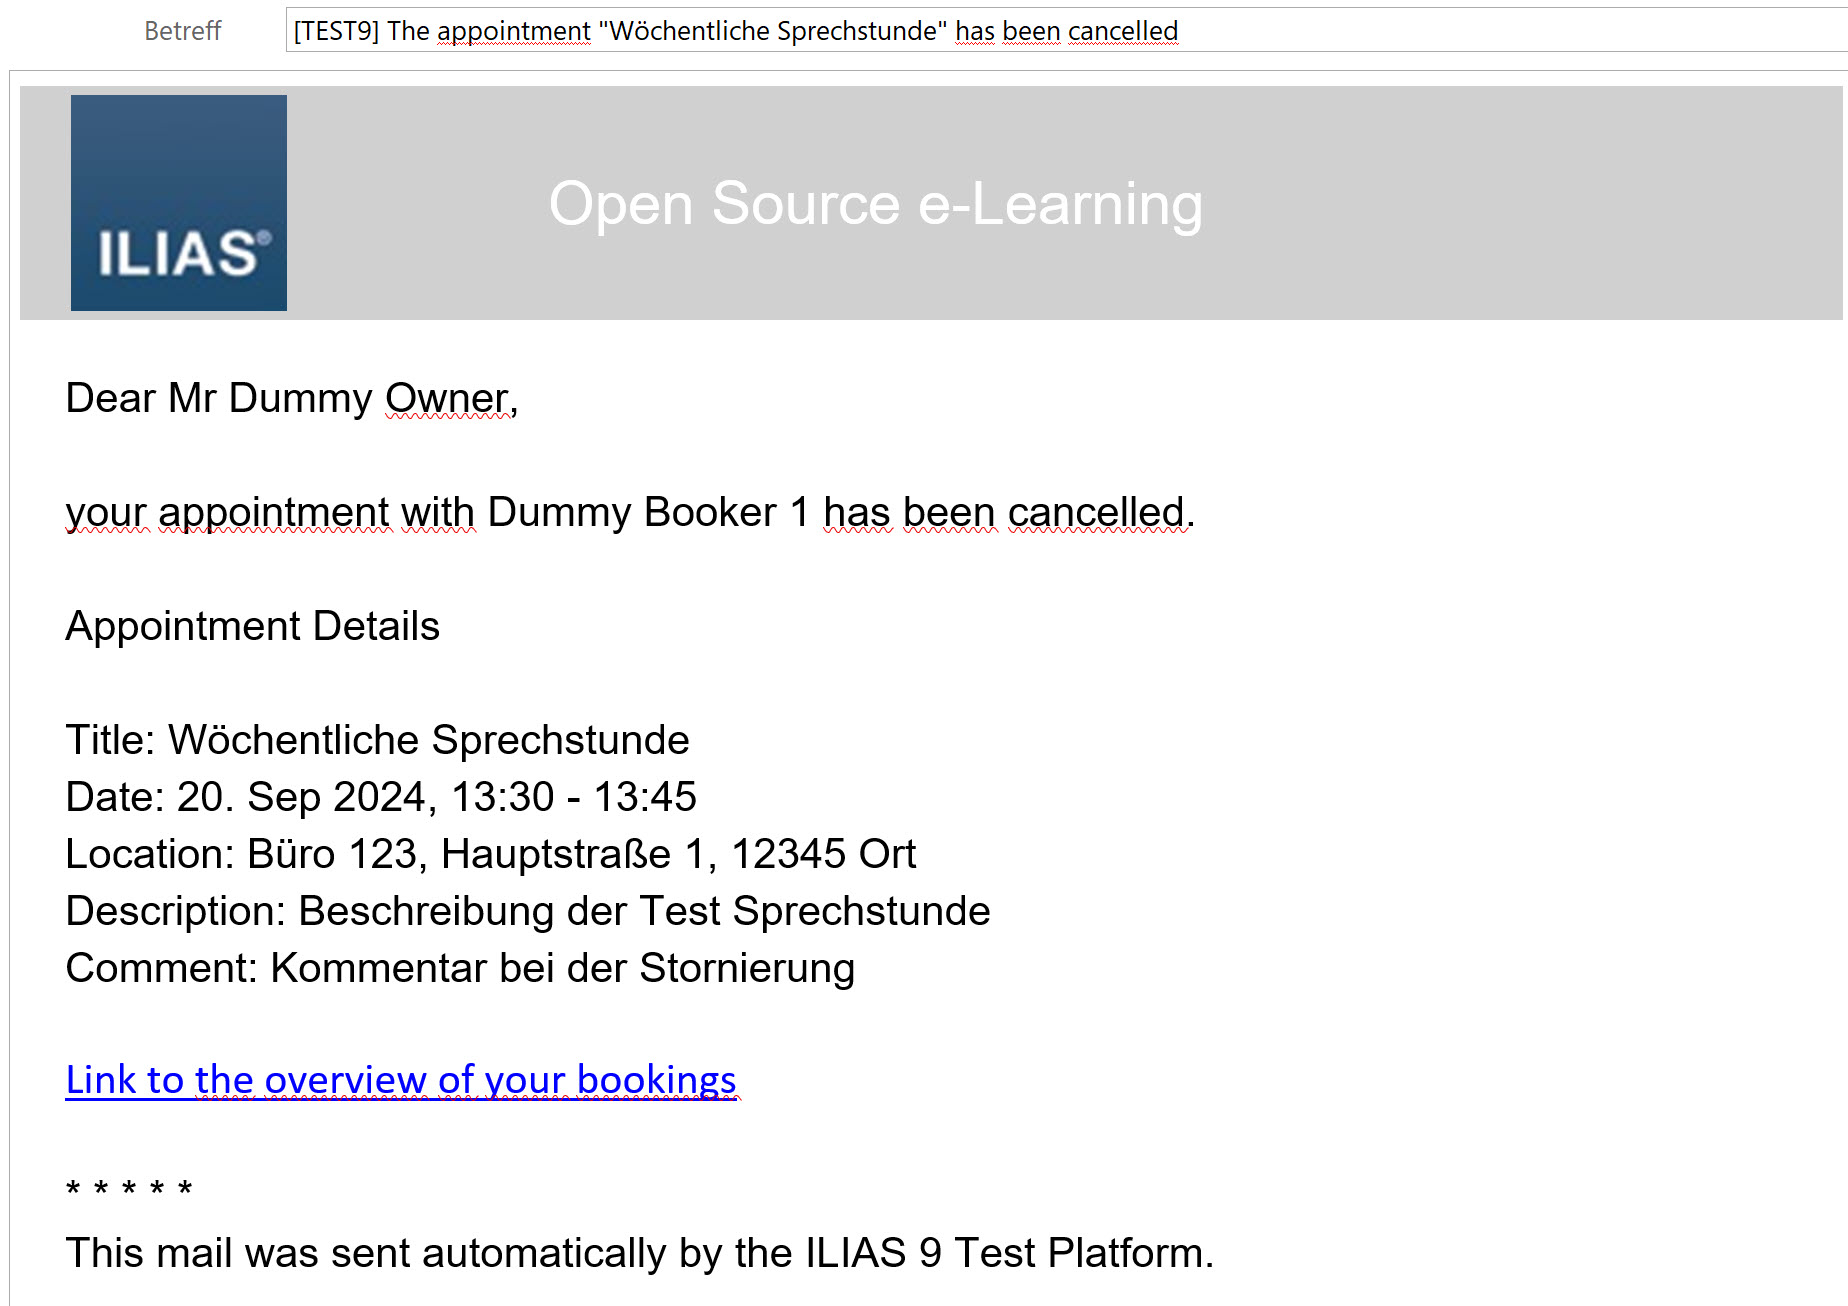1848x1306 pixels.
Task: Click the "Open Source e-Learning" banner text
Action: pos(875,204)
